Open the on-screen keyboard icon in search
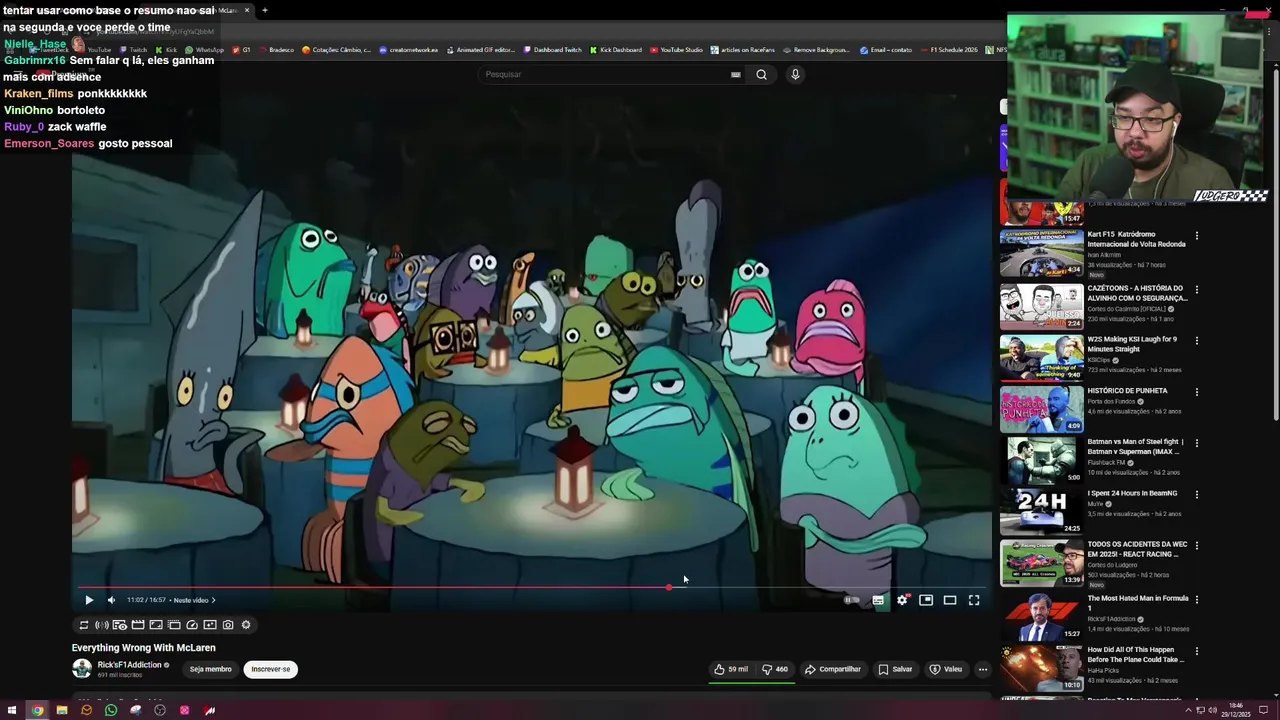Image resolution: width=1280 pixels, height=720 pixels. [x=736, y=74]
